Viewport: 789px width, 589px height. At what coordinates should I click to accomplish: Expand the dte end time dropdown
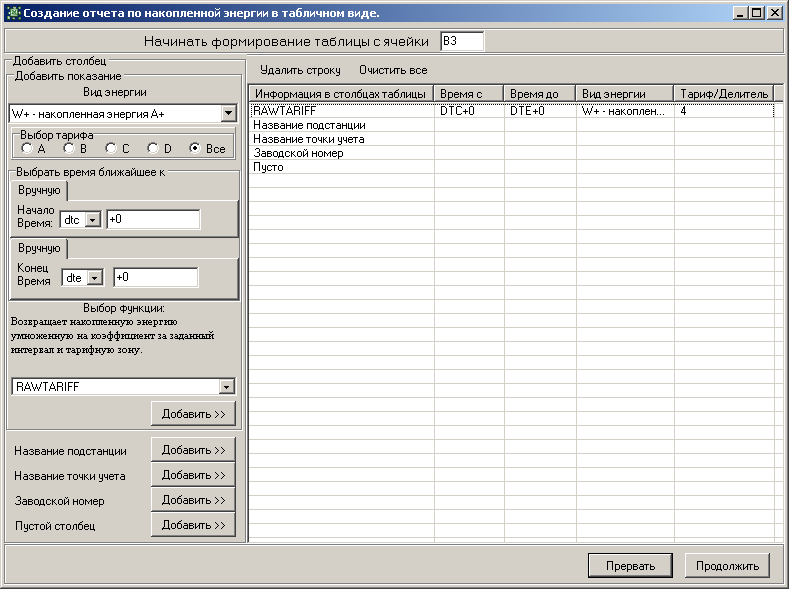(x=95, y=278)
